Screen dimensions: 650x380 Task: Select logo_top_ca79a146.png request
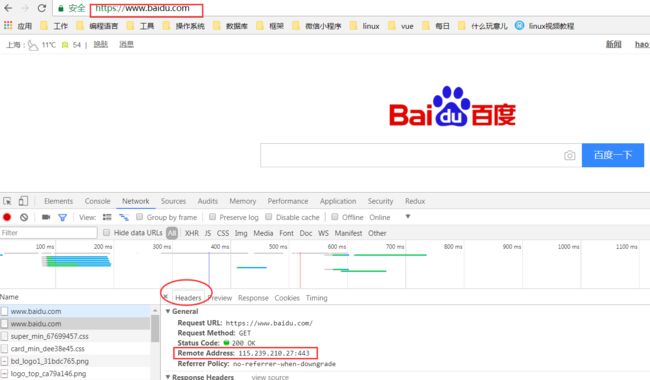coord(75,373)
